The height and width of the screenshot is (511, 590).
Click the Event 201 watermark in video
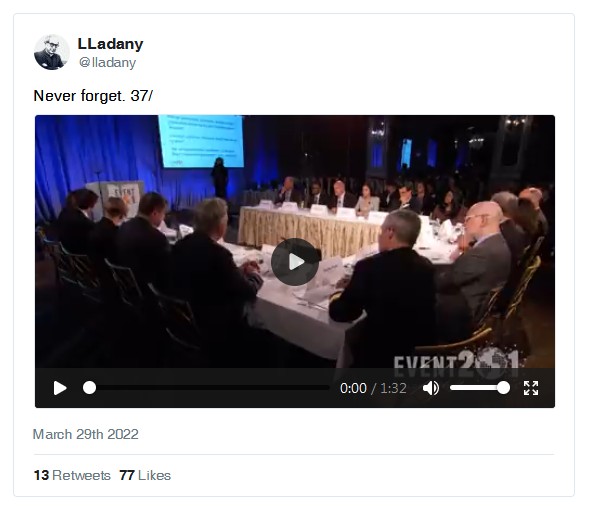[x=456, y=362]
